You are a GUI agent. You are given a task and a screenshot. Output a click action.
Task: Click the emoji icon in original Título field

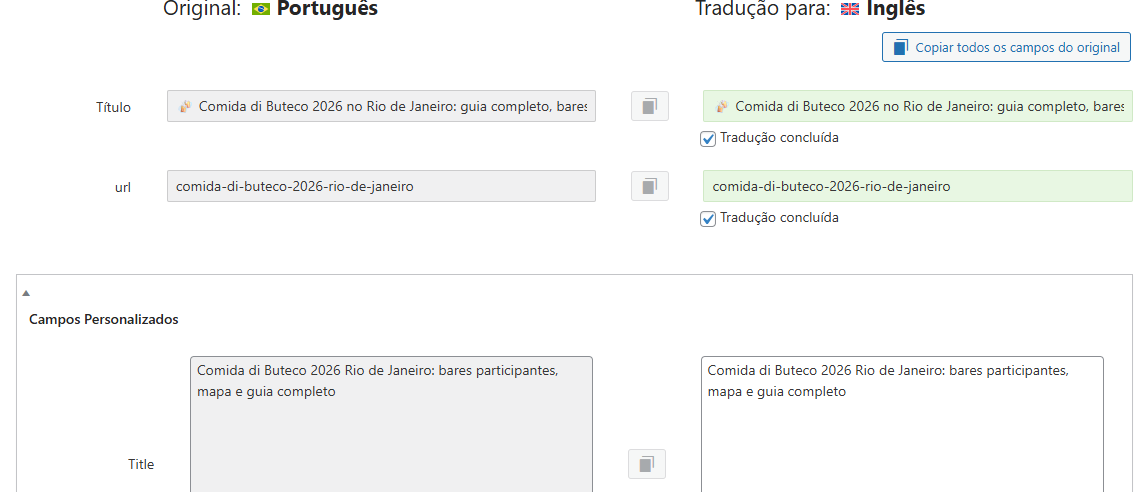185,106
